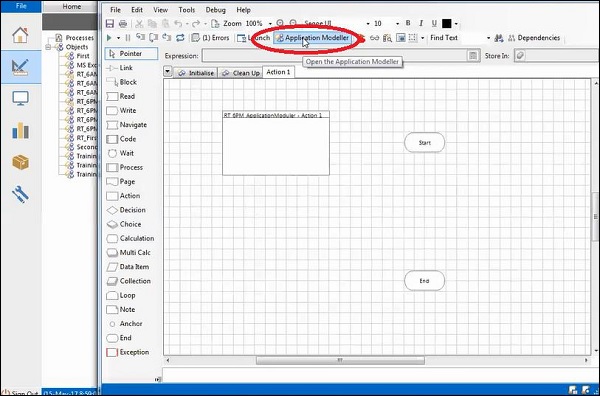The width and height of the screenshot is (600, 396).
Task: Click the Pause debug icon
Action: point(128,38)
